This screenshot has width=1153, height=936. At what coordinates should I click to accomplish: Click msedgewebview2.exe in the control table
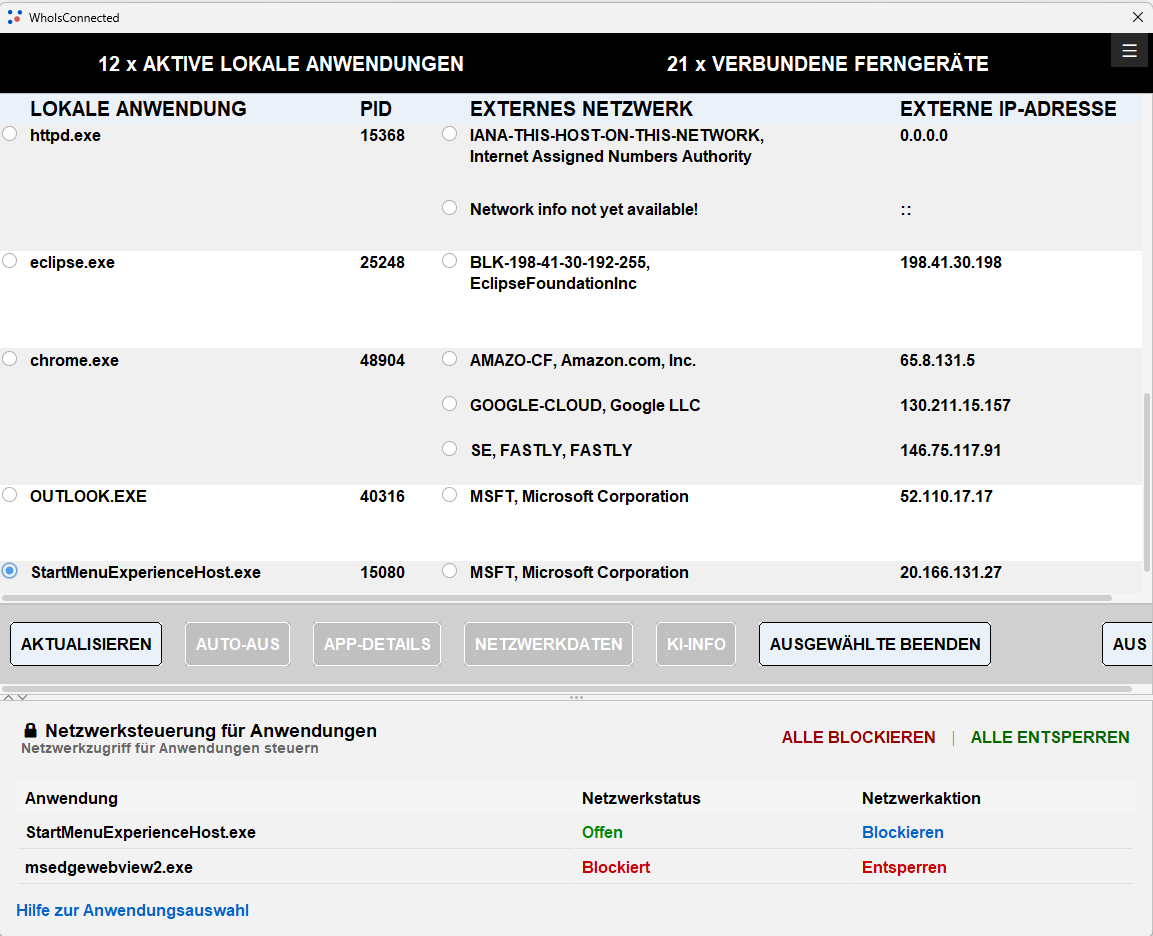click(109, 868)
